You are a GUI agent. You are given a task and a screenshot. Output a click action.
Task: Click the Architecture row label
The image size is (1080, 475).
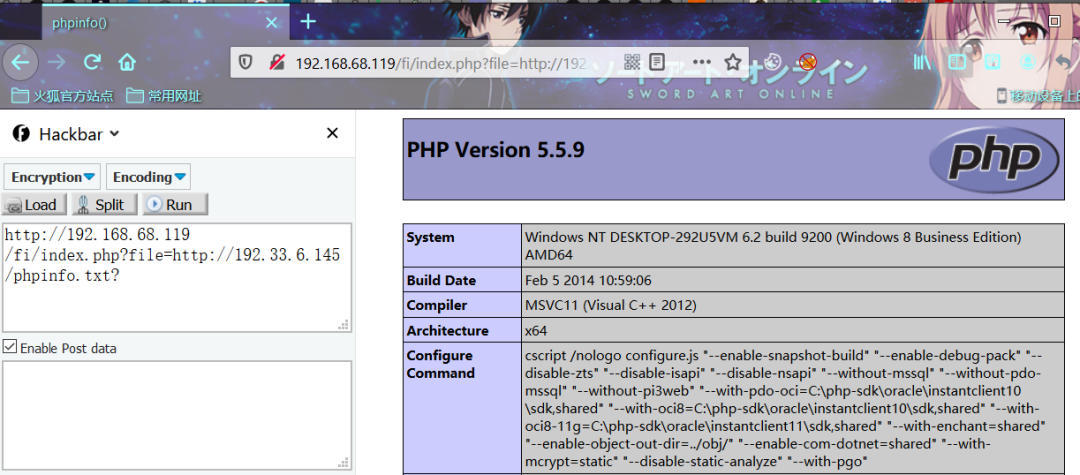tap(447, 330)
